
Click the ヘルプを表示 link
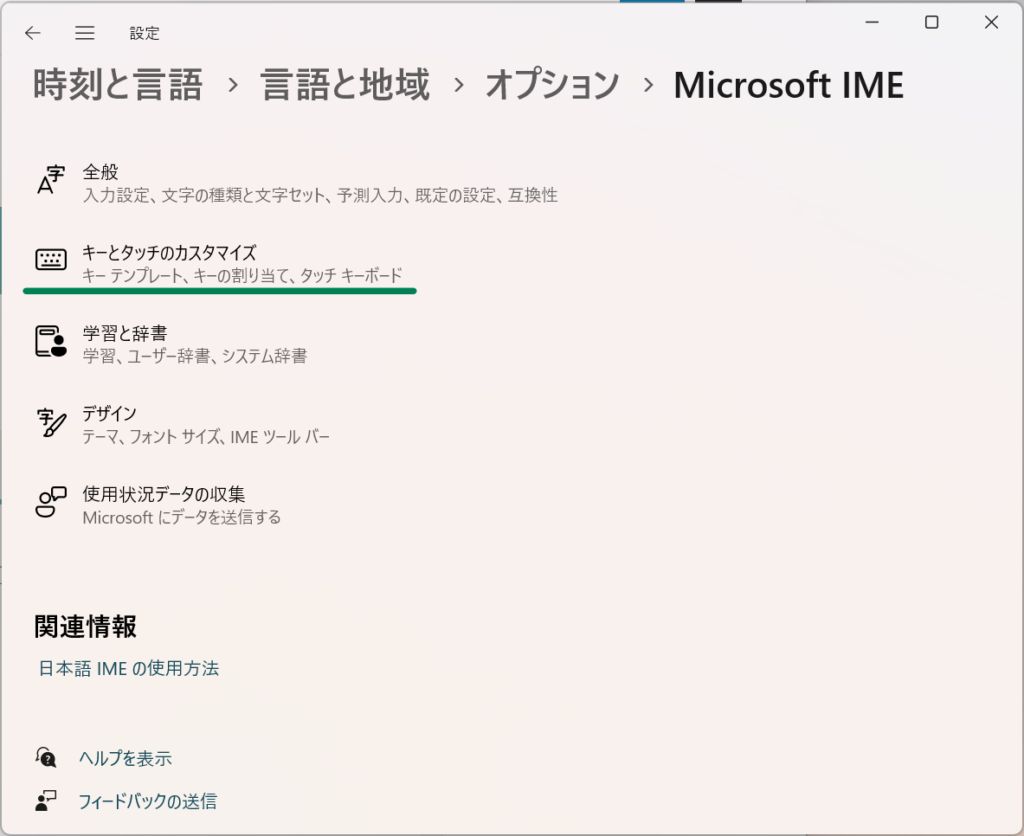click(125, 758)
